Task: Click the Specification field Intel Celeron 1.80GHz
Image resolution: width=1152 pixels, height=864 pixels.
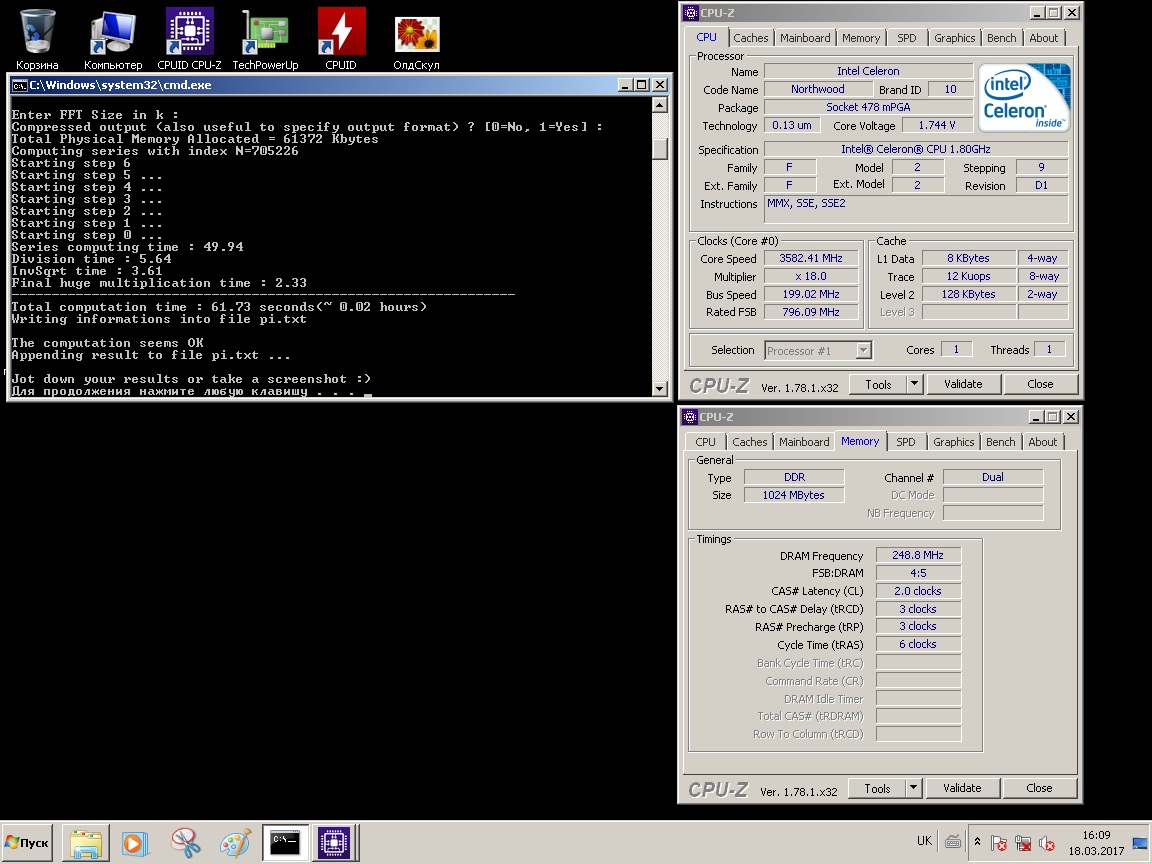Action: tap(916, 149)
